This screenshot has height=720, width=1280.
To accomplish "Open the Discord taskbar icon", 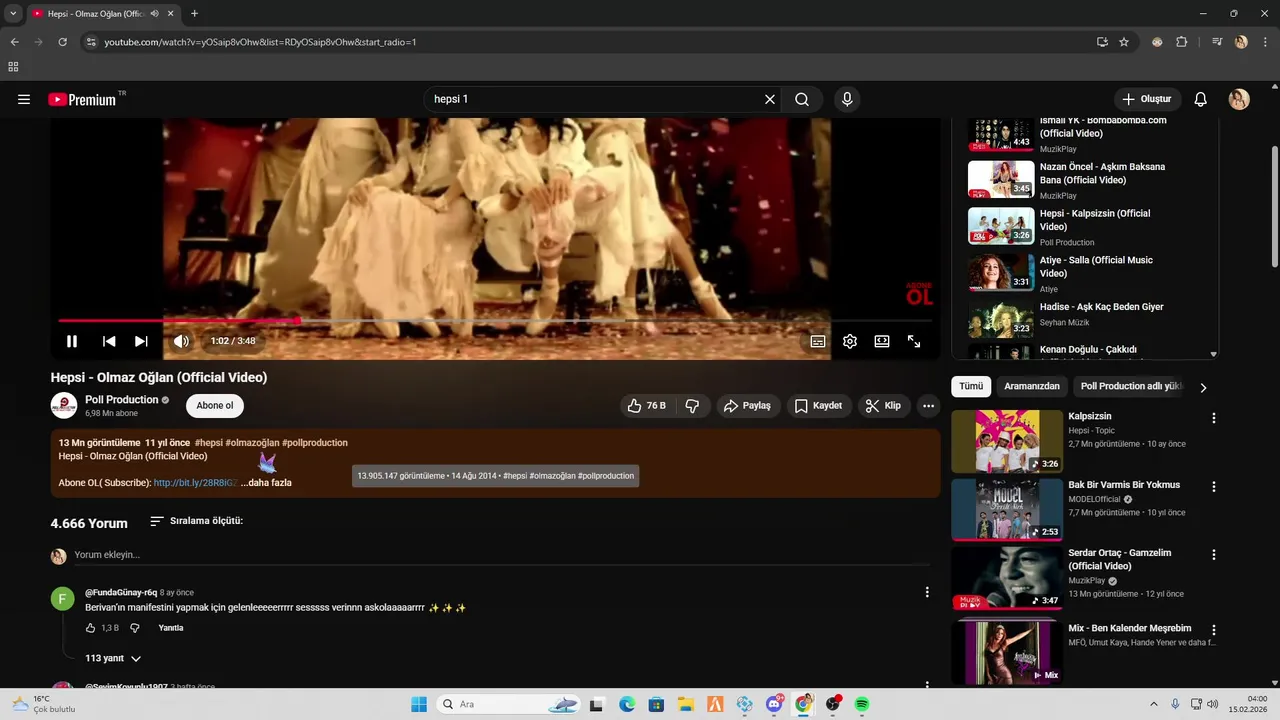I will 774,704.
